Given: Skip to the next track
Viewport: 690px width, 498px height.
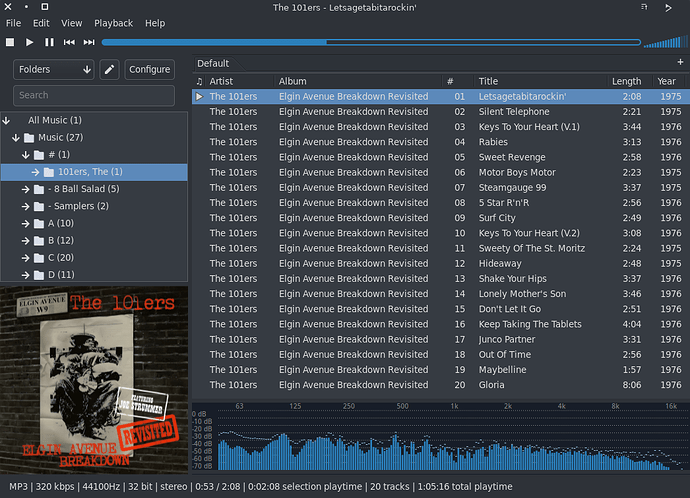Looking at the screenshot, I should tap(89, 42).
